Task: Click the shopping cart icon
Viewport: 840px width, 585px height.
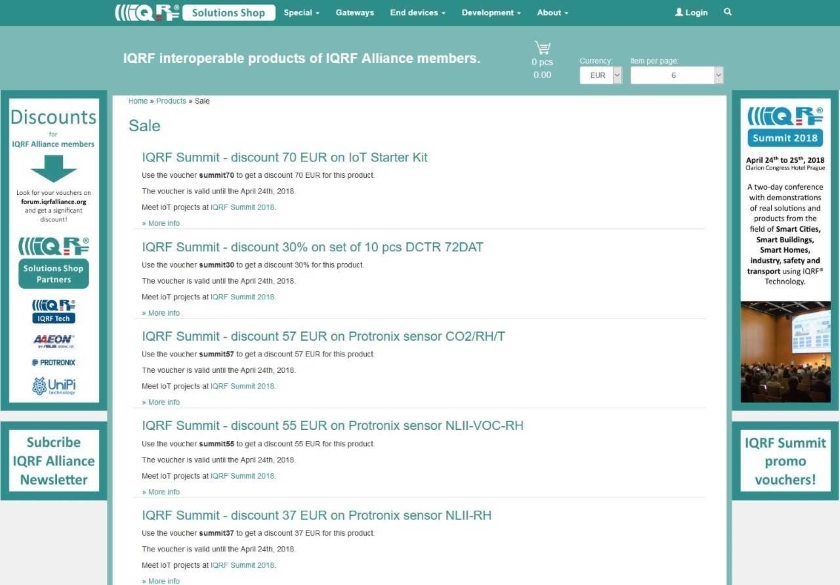Action: click(x=542, y=48)
